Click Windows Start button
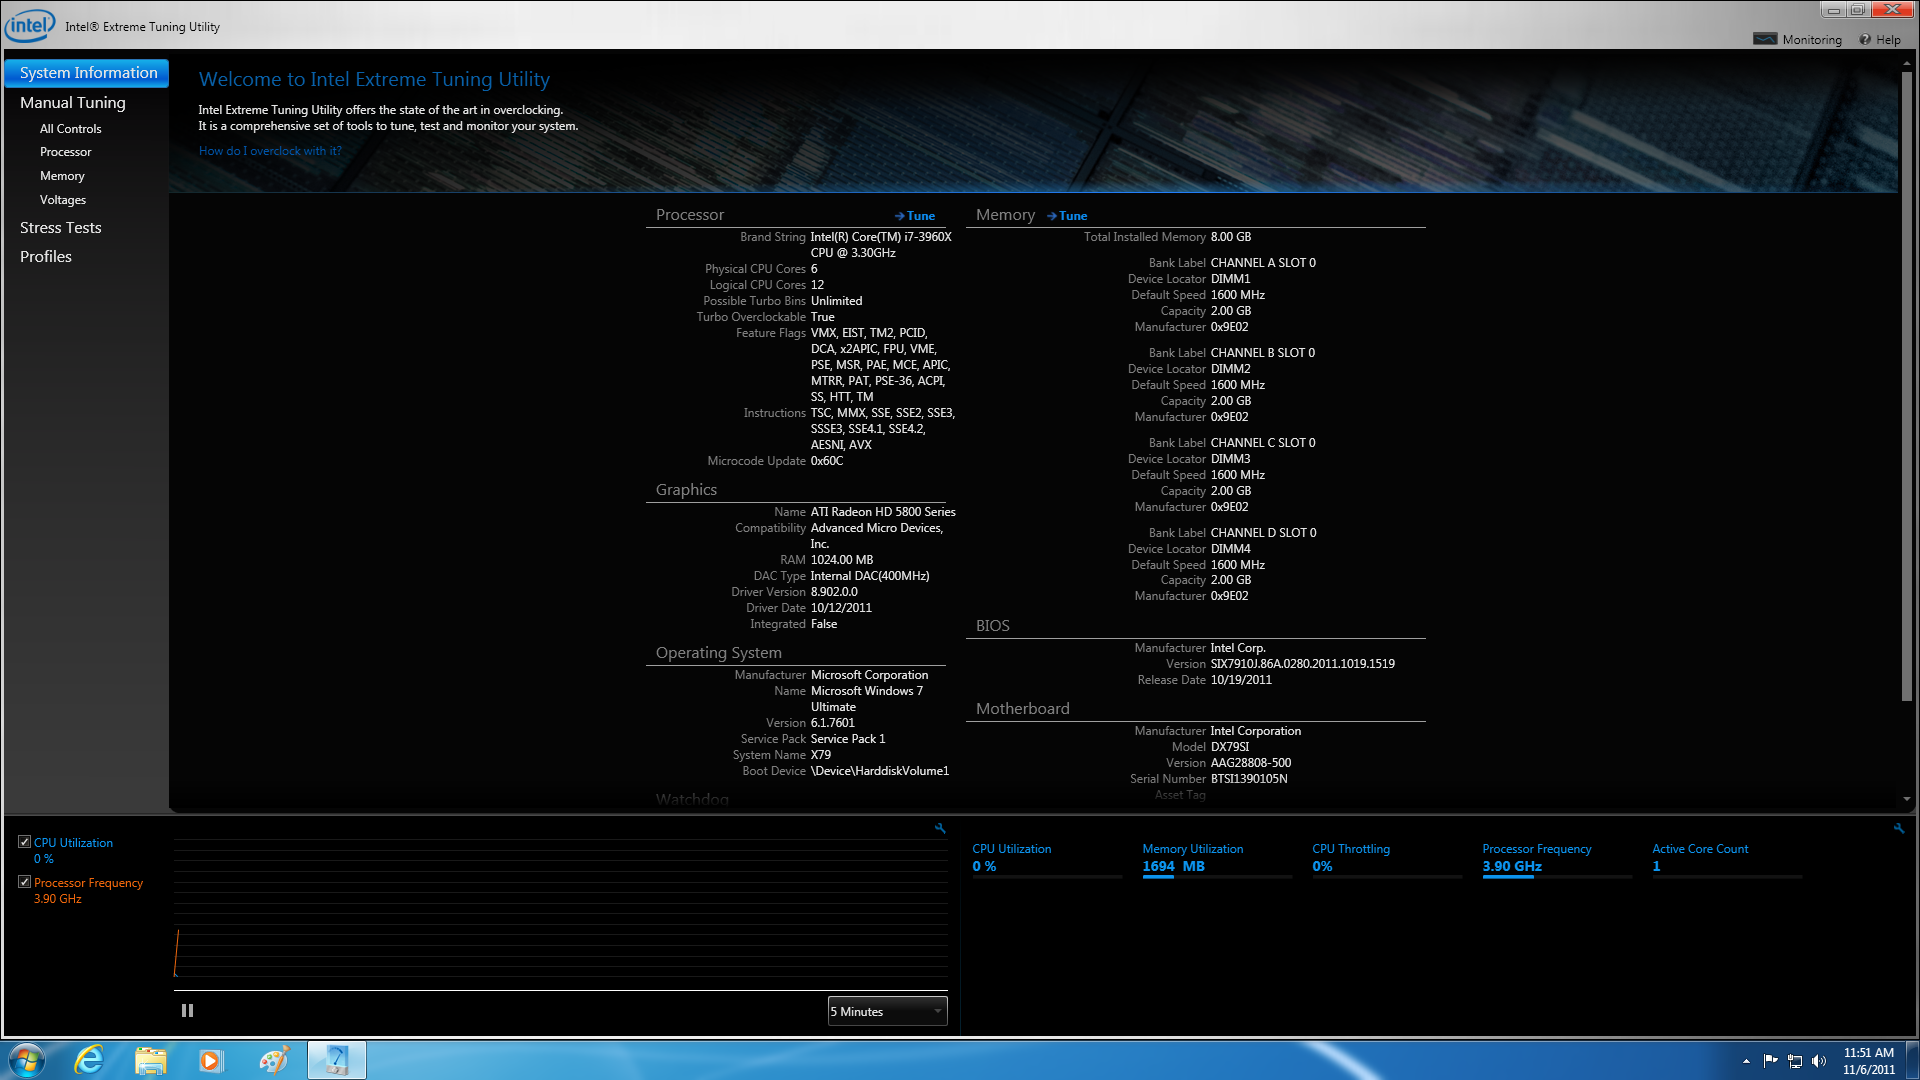The width and height of the screenshot is (1920, 1080). click(x=27, y=1060)
